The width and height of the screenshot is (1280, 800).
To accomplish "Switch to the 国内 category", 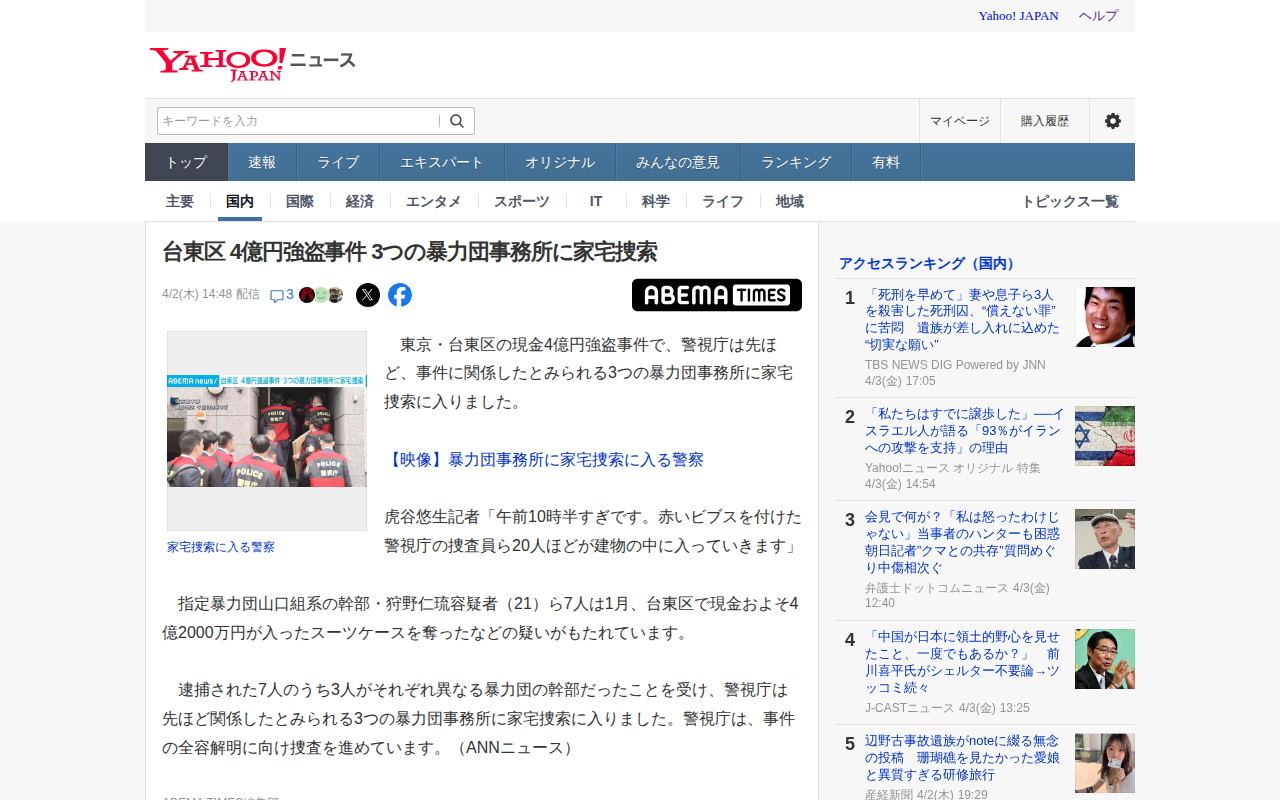I will point(240,201).
